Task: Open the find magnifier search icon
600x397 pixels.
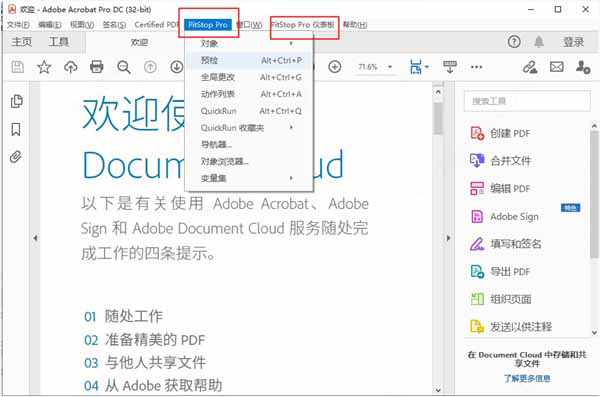Action: click(x=124, y=67)
